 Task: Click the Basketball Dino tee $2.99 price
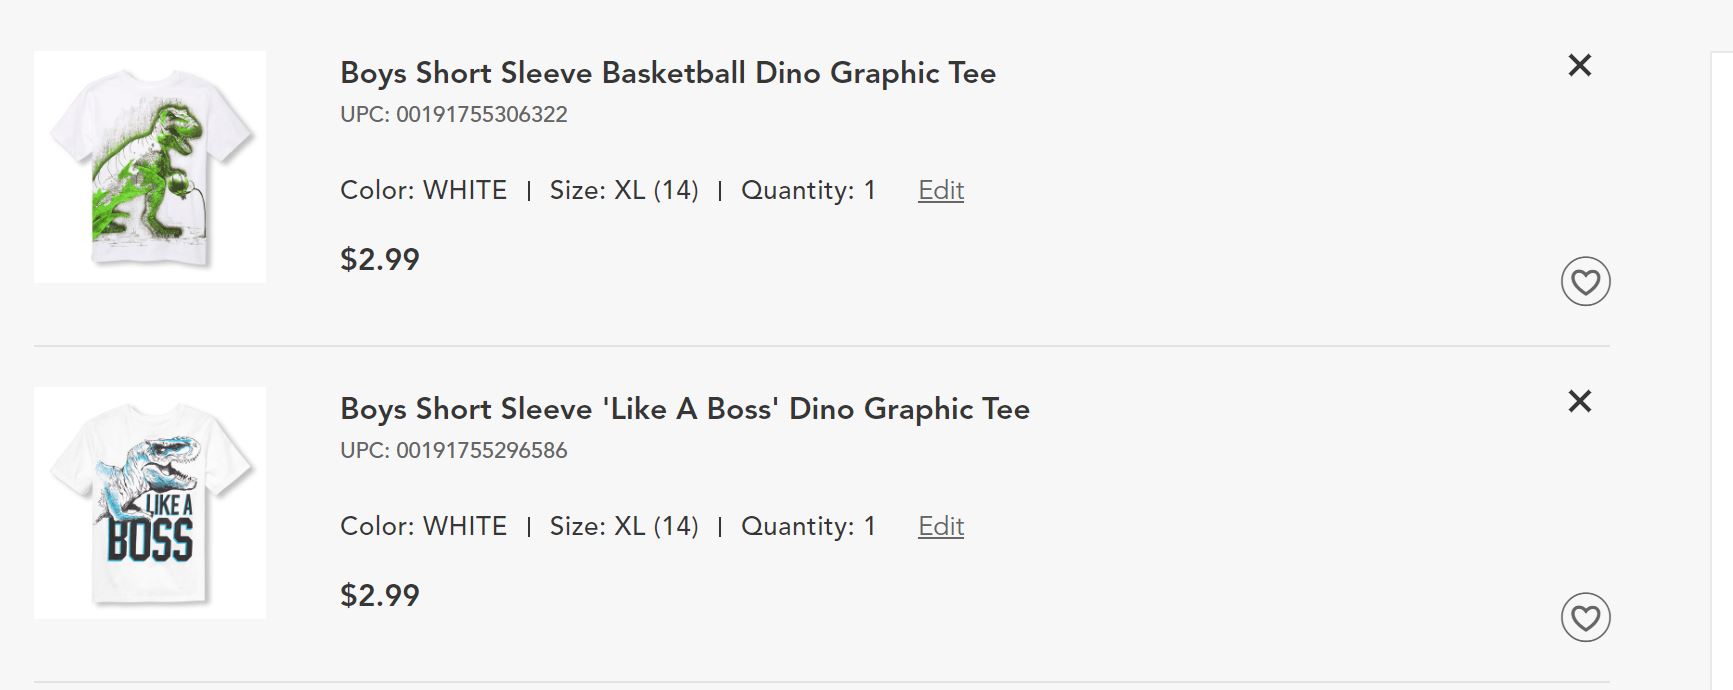coord(380,260)
